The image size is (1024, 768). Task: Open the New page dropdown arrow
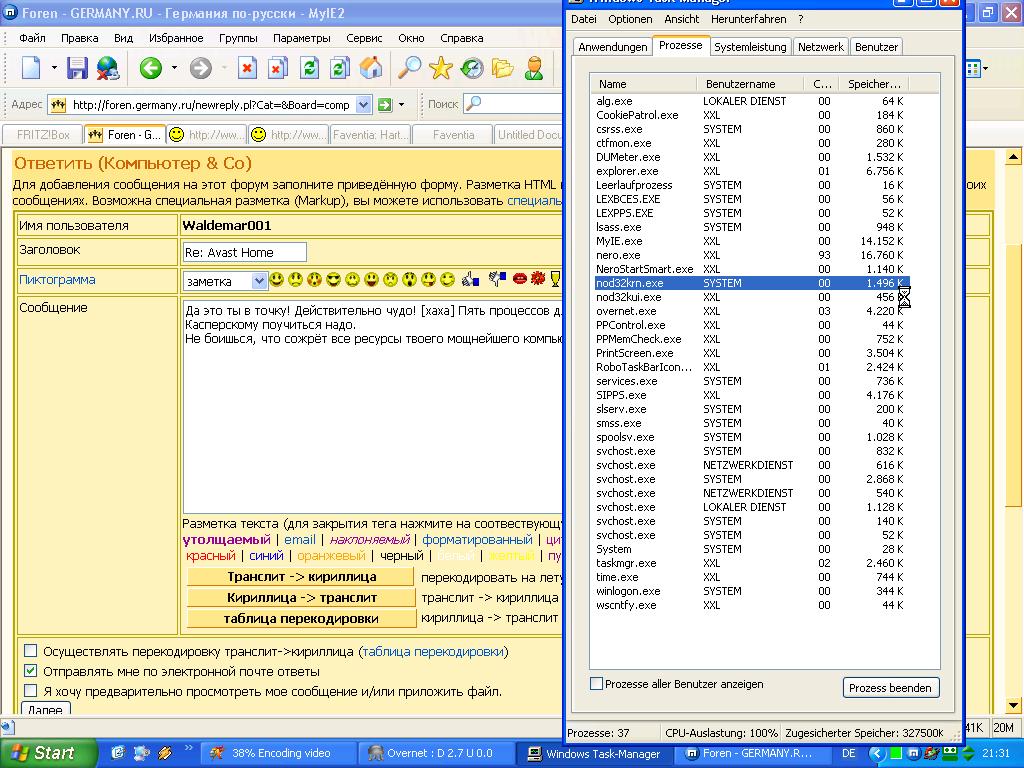click(54, 67)
